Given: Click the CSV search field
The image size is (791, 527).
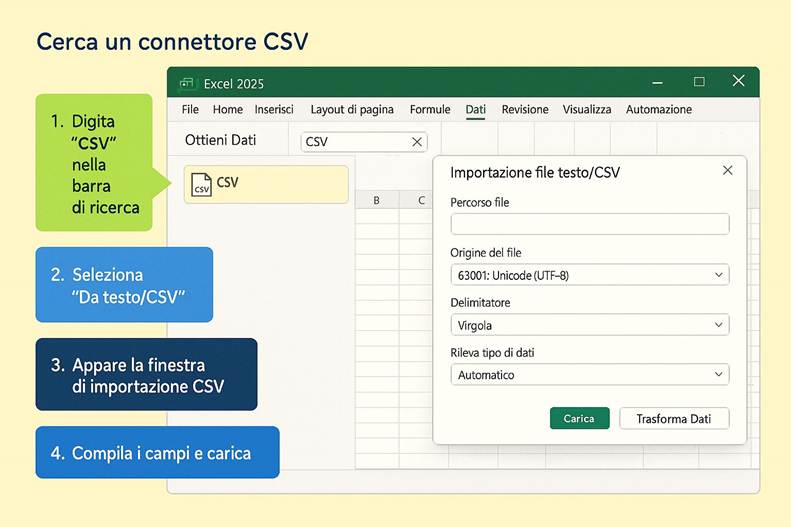Looking at the screenshot, I should pos(364,142).
